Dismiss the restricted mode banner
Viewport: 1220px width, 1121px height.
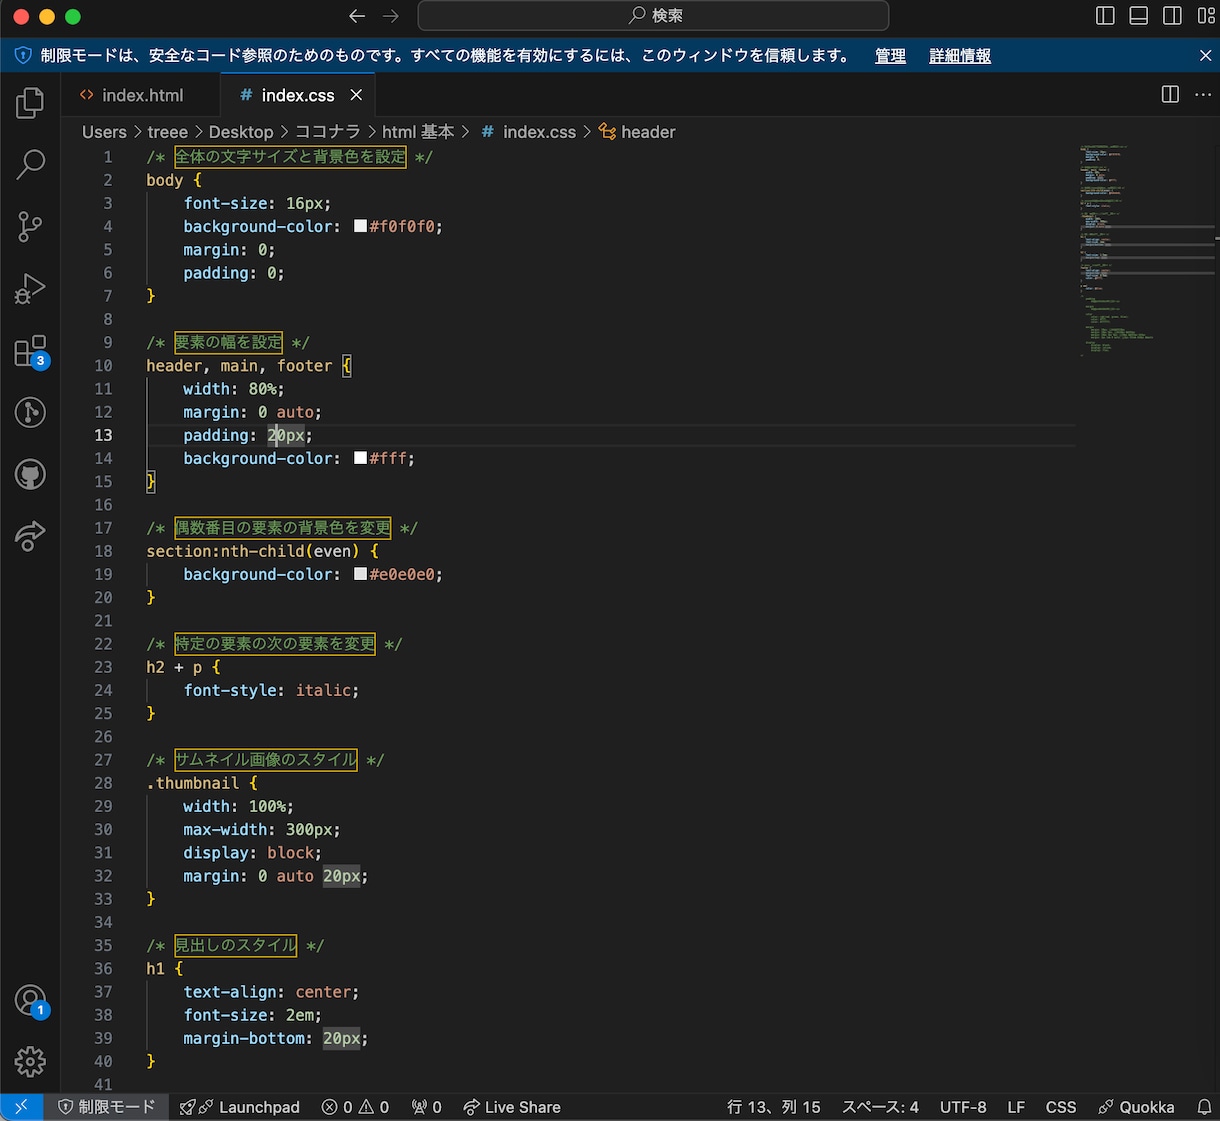click(x=1205, y=56)
